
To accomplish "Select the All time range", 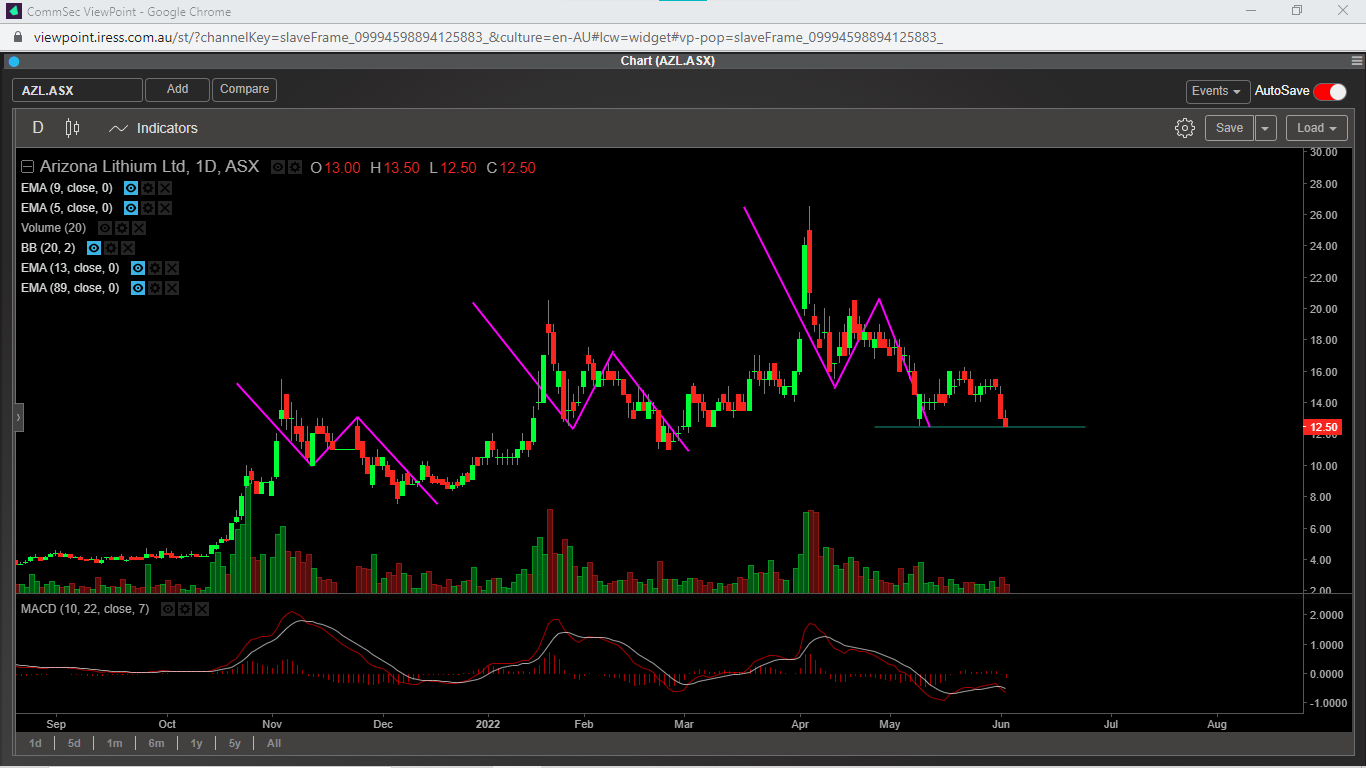I will [x=274, y=743].
